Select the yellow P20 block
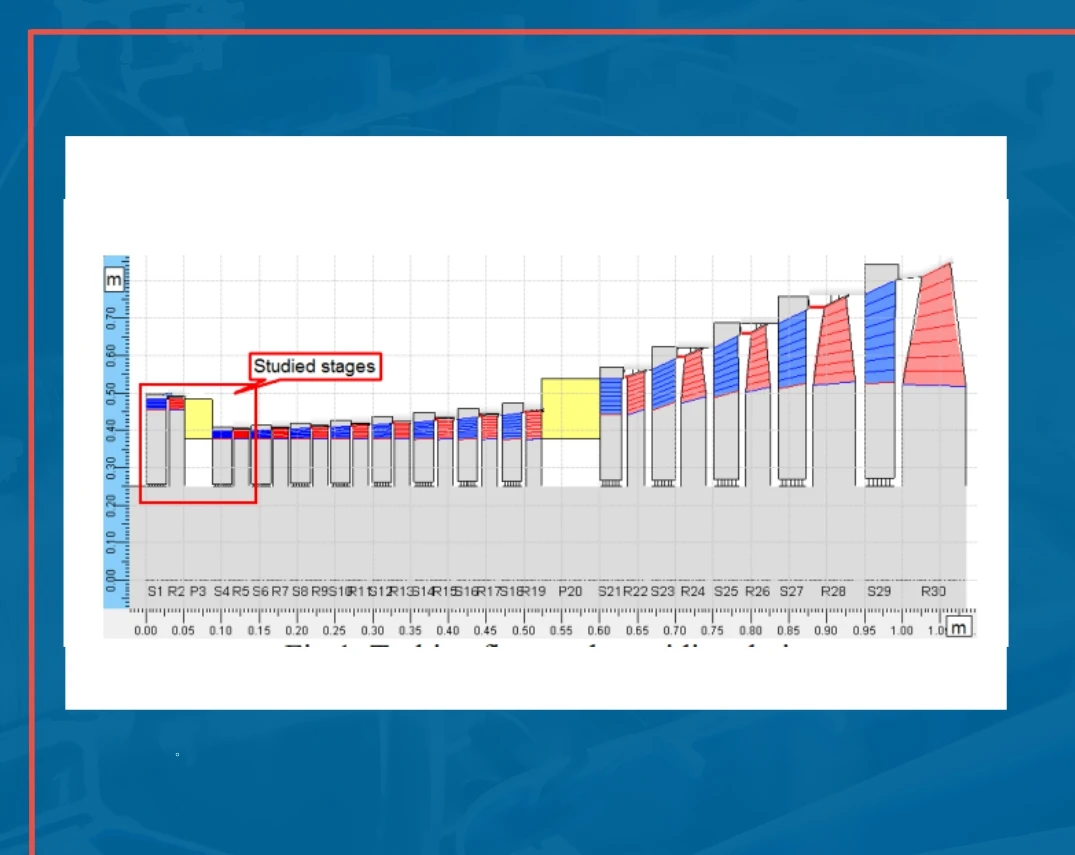 [x=570, y=408]
